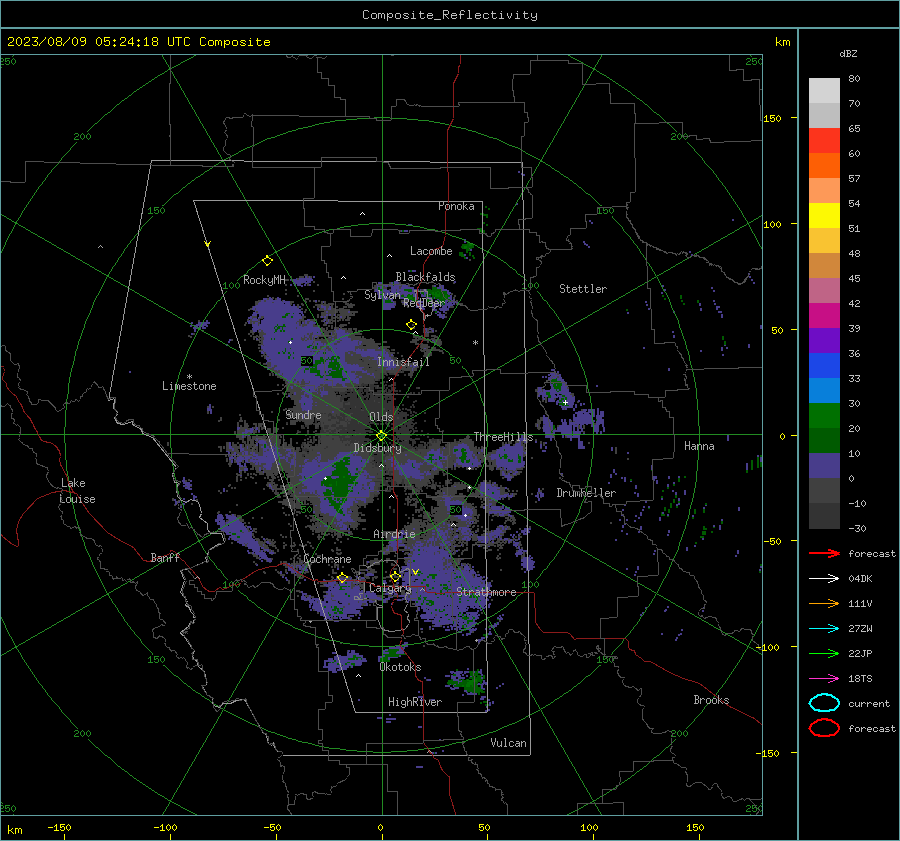900x841 pixels.
Task: Click the Lacombe city label
Action: (x=431, y=251)
